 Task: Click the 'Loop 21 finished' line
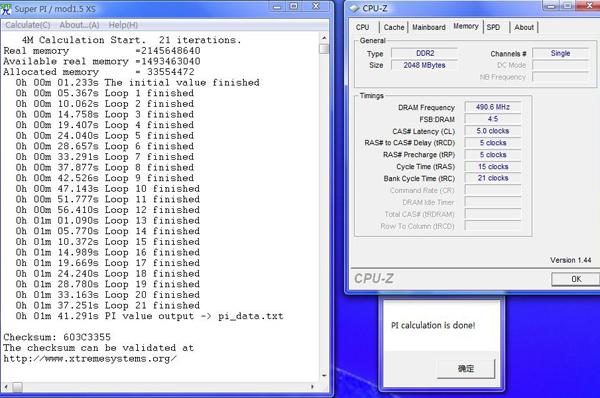[108, 305]
